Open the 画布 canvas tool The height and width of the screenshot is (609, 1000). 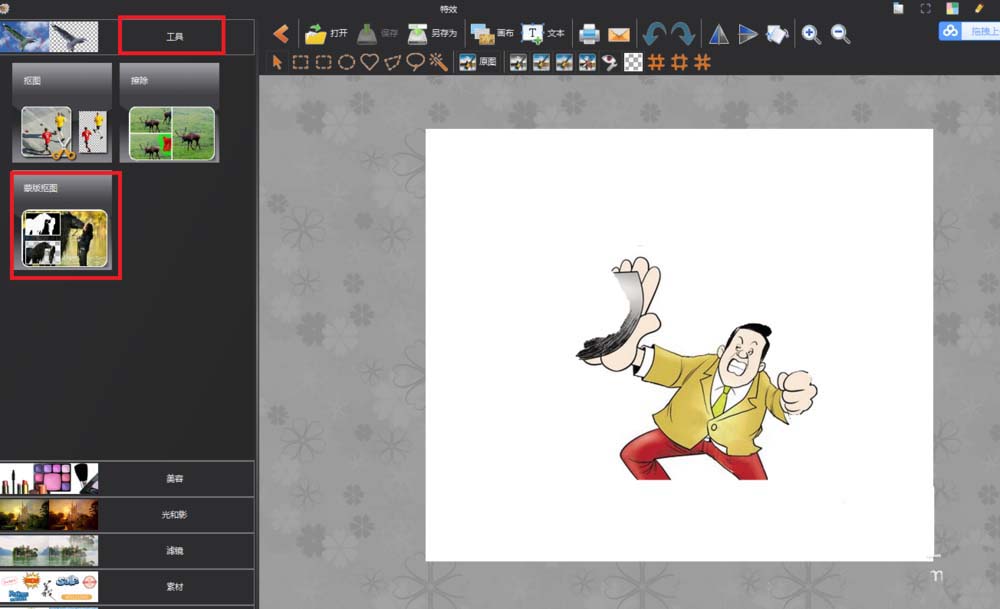coord(492,33)
